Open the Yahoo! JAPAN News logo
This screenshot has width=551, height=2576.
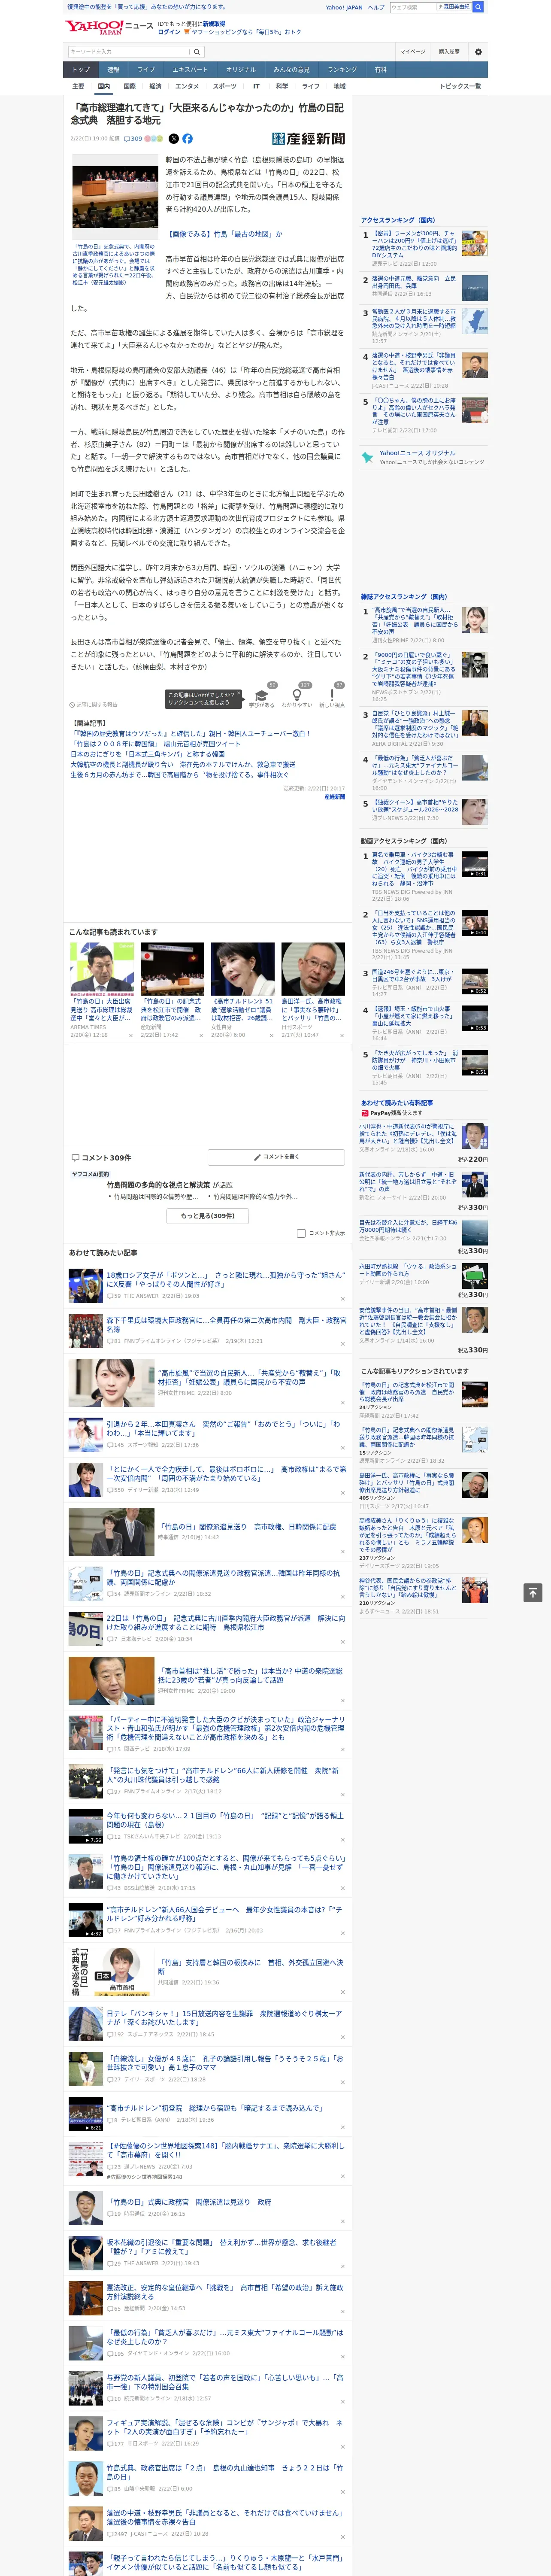click(x=110, y=27)
